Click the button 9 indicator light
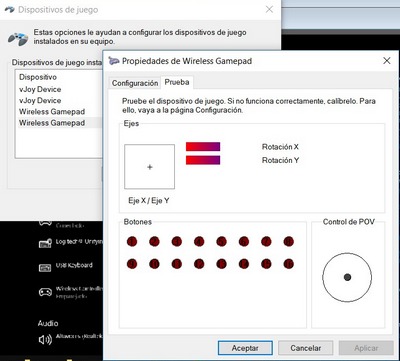400x361 pixels. coord(132,264)
